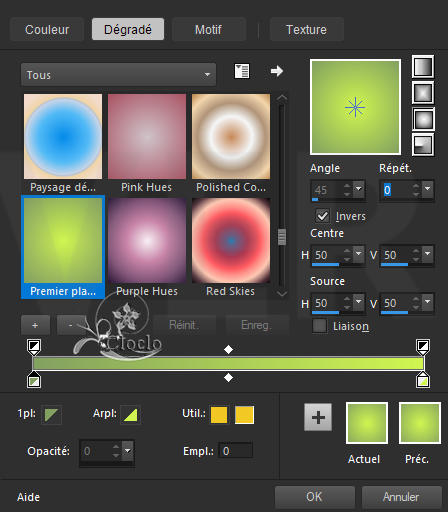The width and height of the screenshot is (448, 512).
Task: Add to palette with the plus button
Action: point(318,417)
